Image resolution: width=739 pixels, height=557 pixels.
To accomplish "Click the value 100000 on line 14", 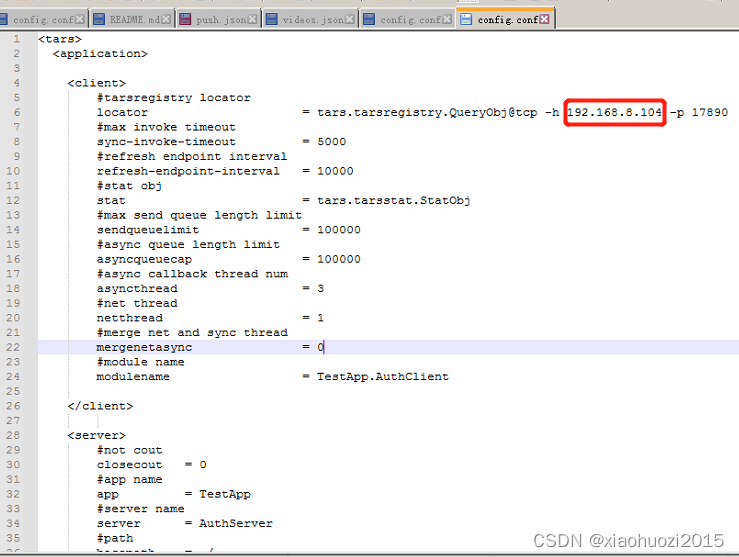I will pyautogui.click(x=339, y=230).
